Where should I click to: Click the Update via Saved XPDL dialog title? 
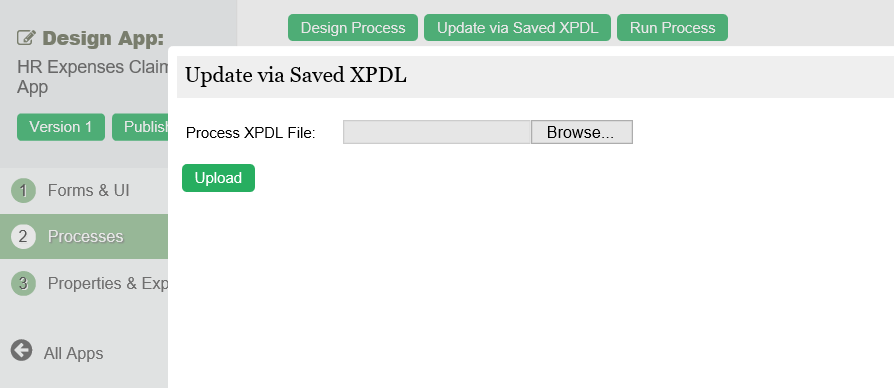pos(296,75)
